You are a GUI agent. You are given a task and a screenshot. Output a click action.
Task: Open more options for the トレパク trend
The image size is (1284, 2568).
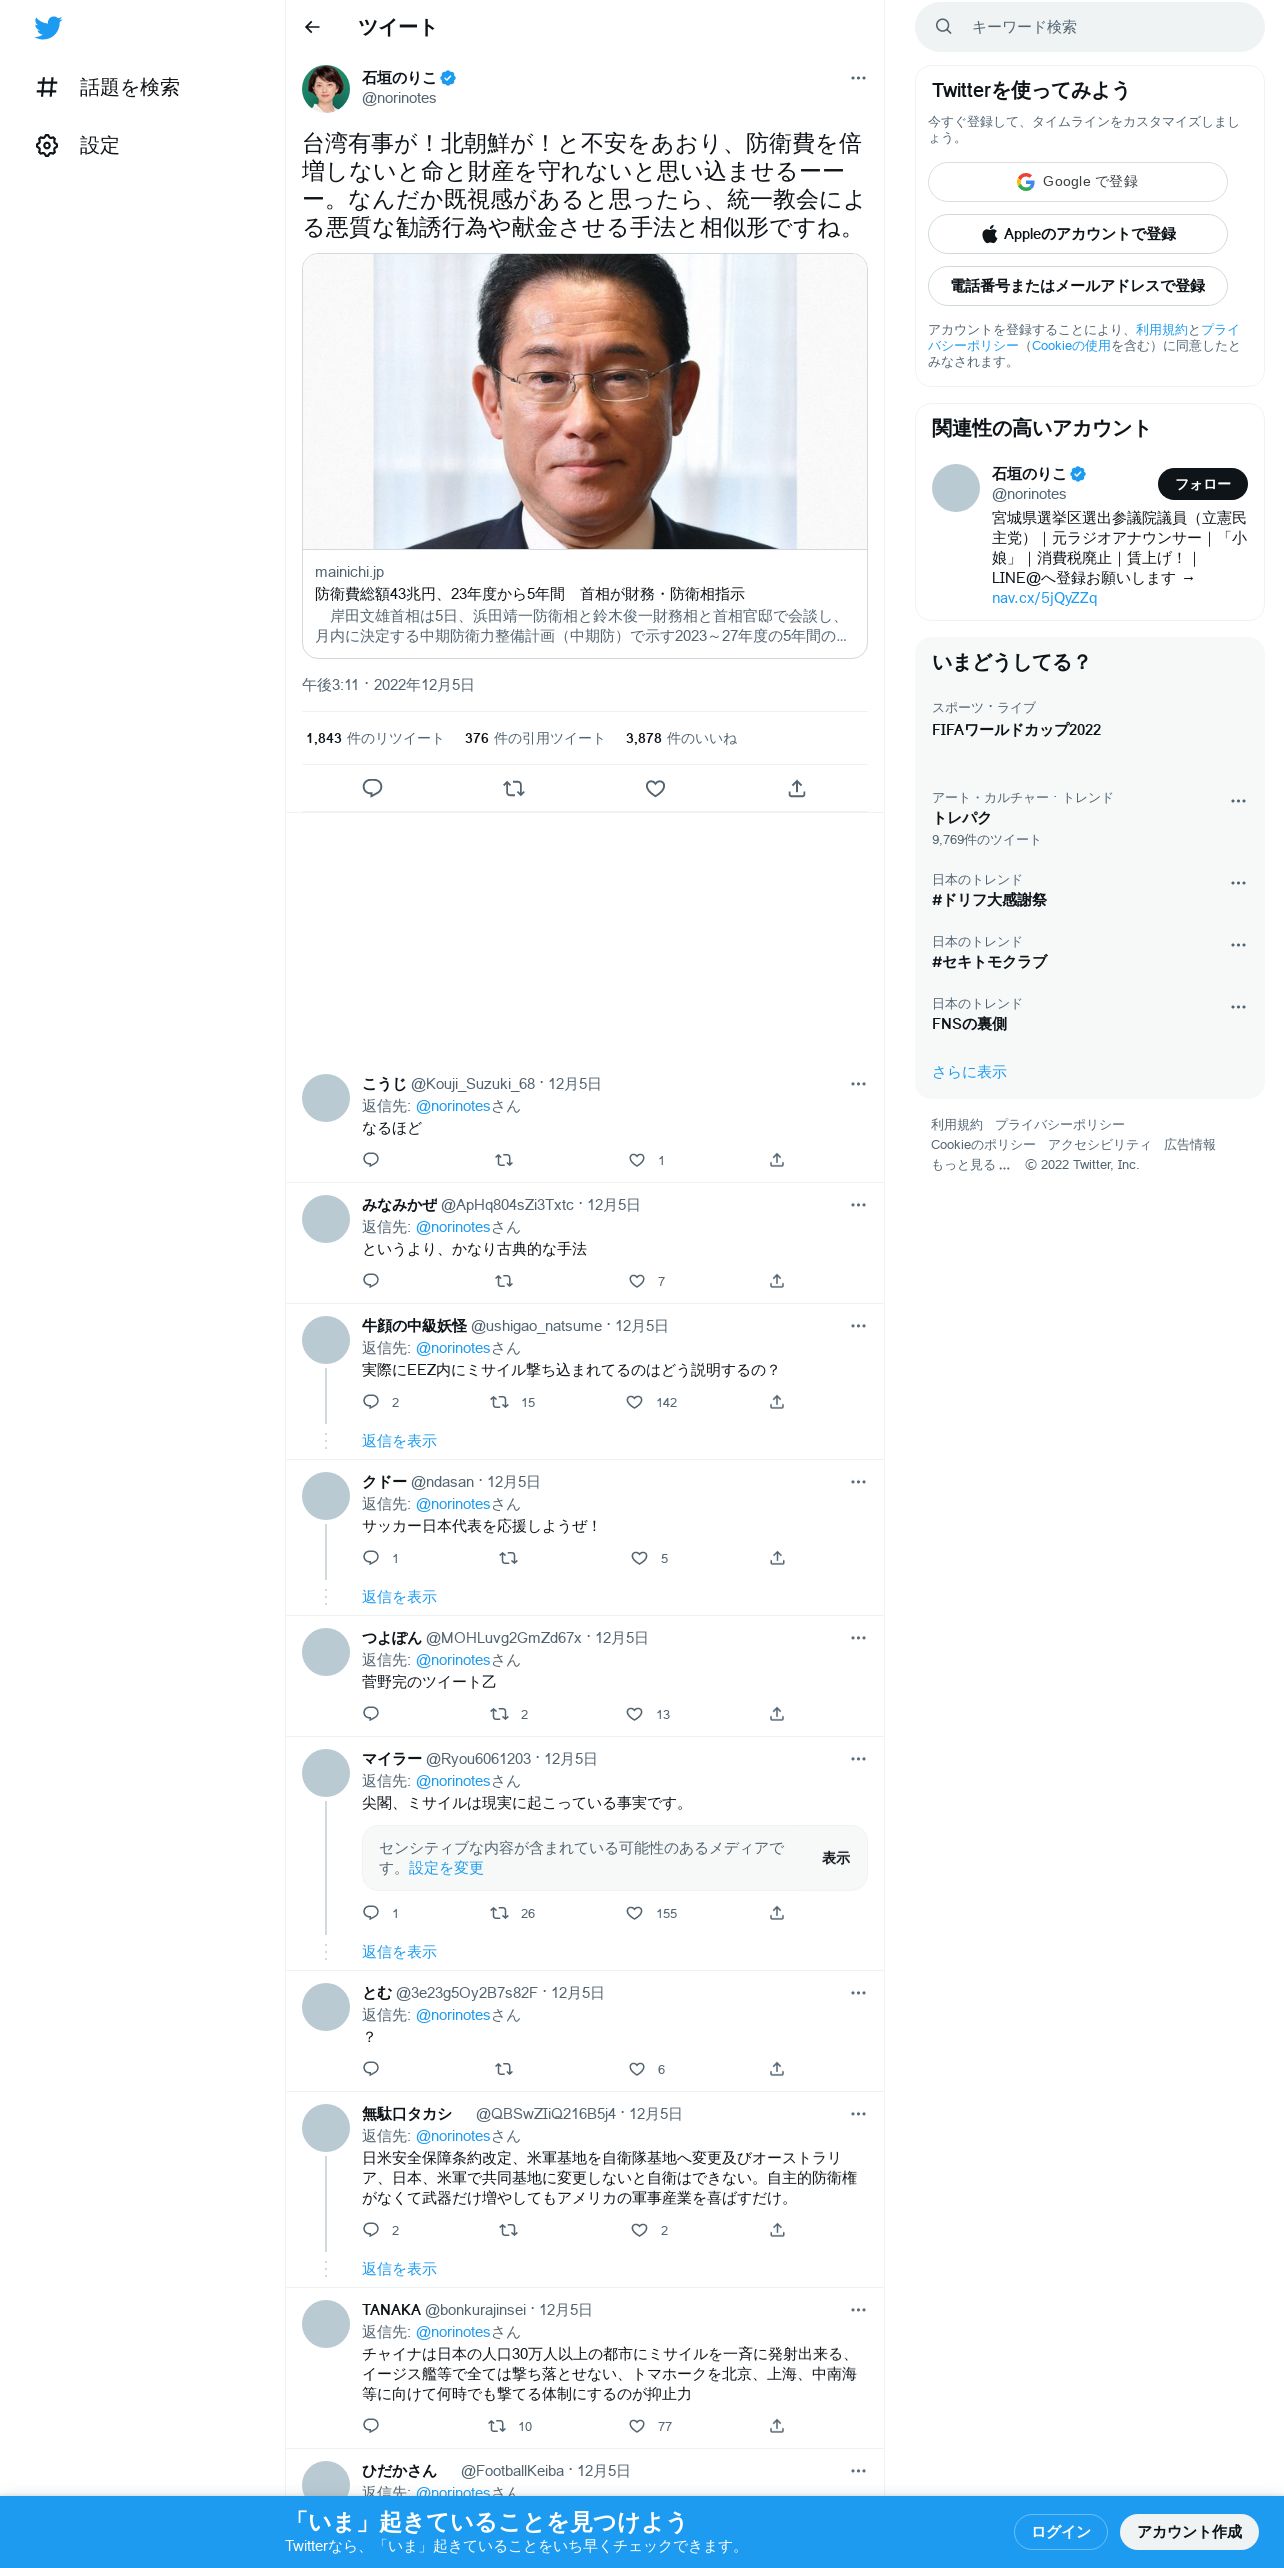[x=1238, y=801]
